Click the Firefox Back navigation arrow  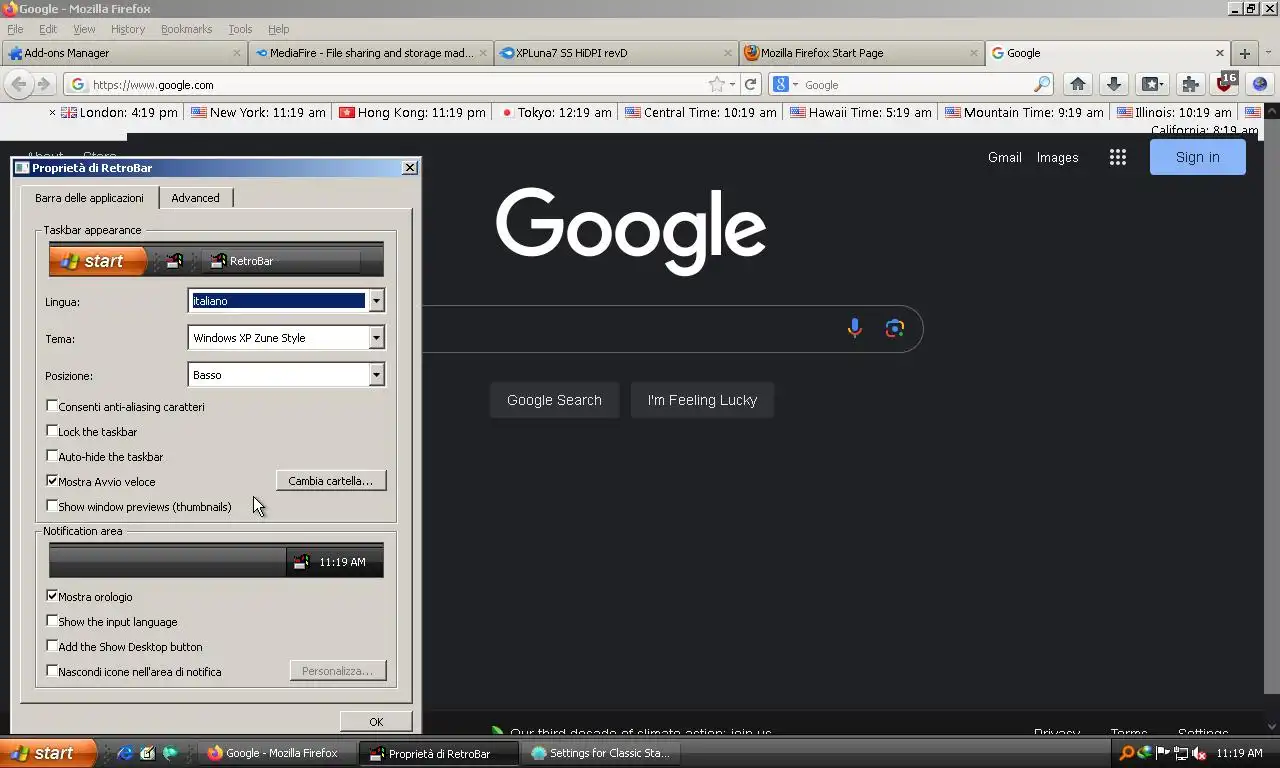point(18,85)
